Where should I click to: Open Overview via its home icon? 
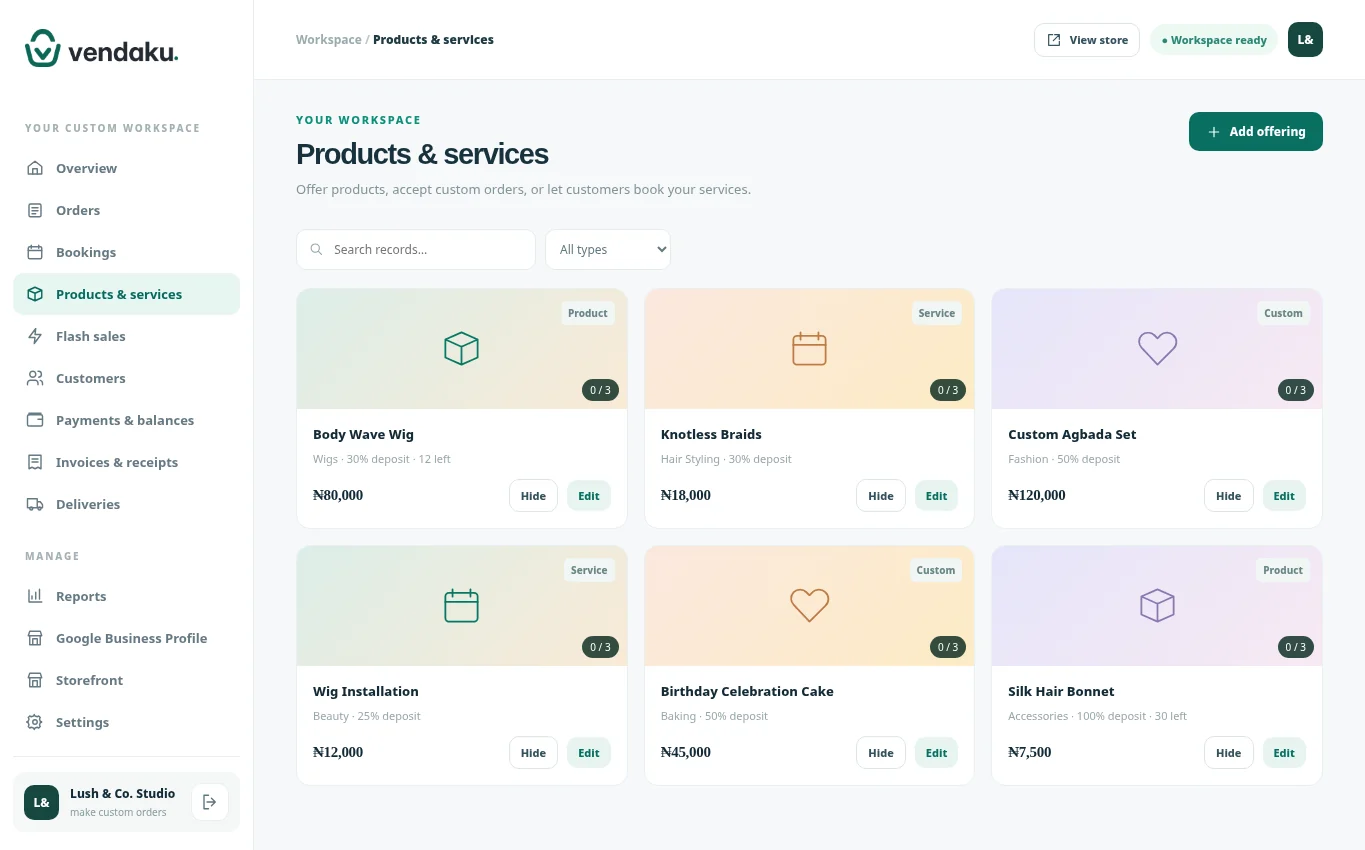tap(35, 168)
